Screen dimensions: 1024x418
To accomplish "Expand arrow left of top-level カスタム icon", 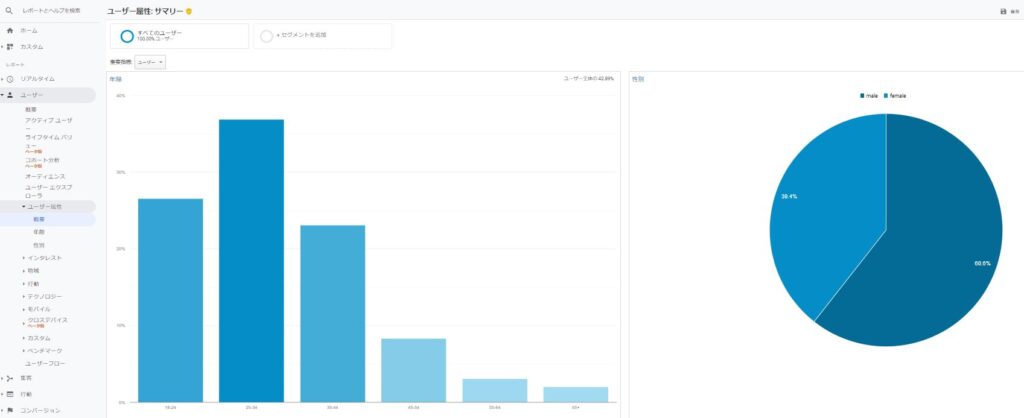I will (x=3, y=47).
